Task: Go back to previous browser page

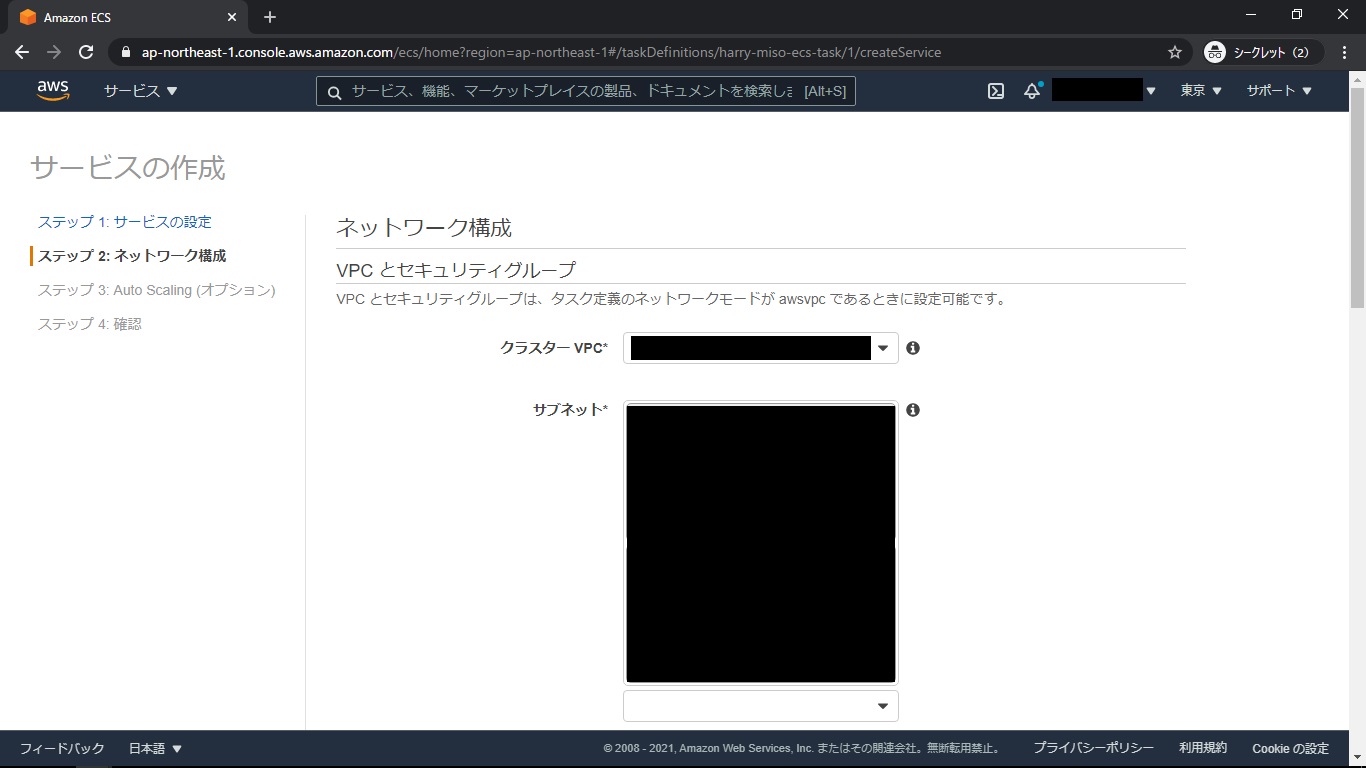Action: (22, 52)
